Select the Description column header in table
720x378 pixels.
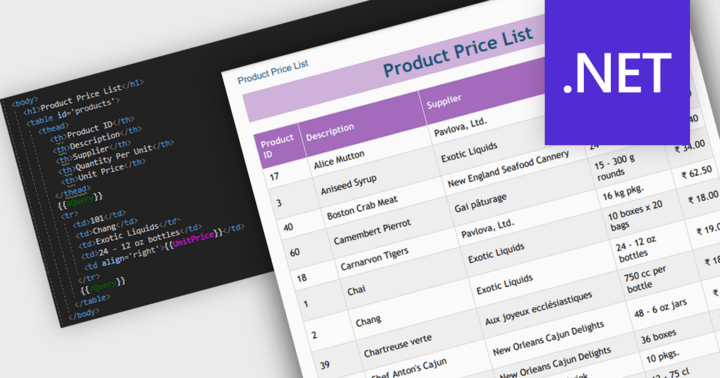tap(330, 132)
